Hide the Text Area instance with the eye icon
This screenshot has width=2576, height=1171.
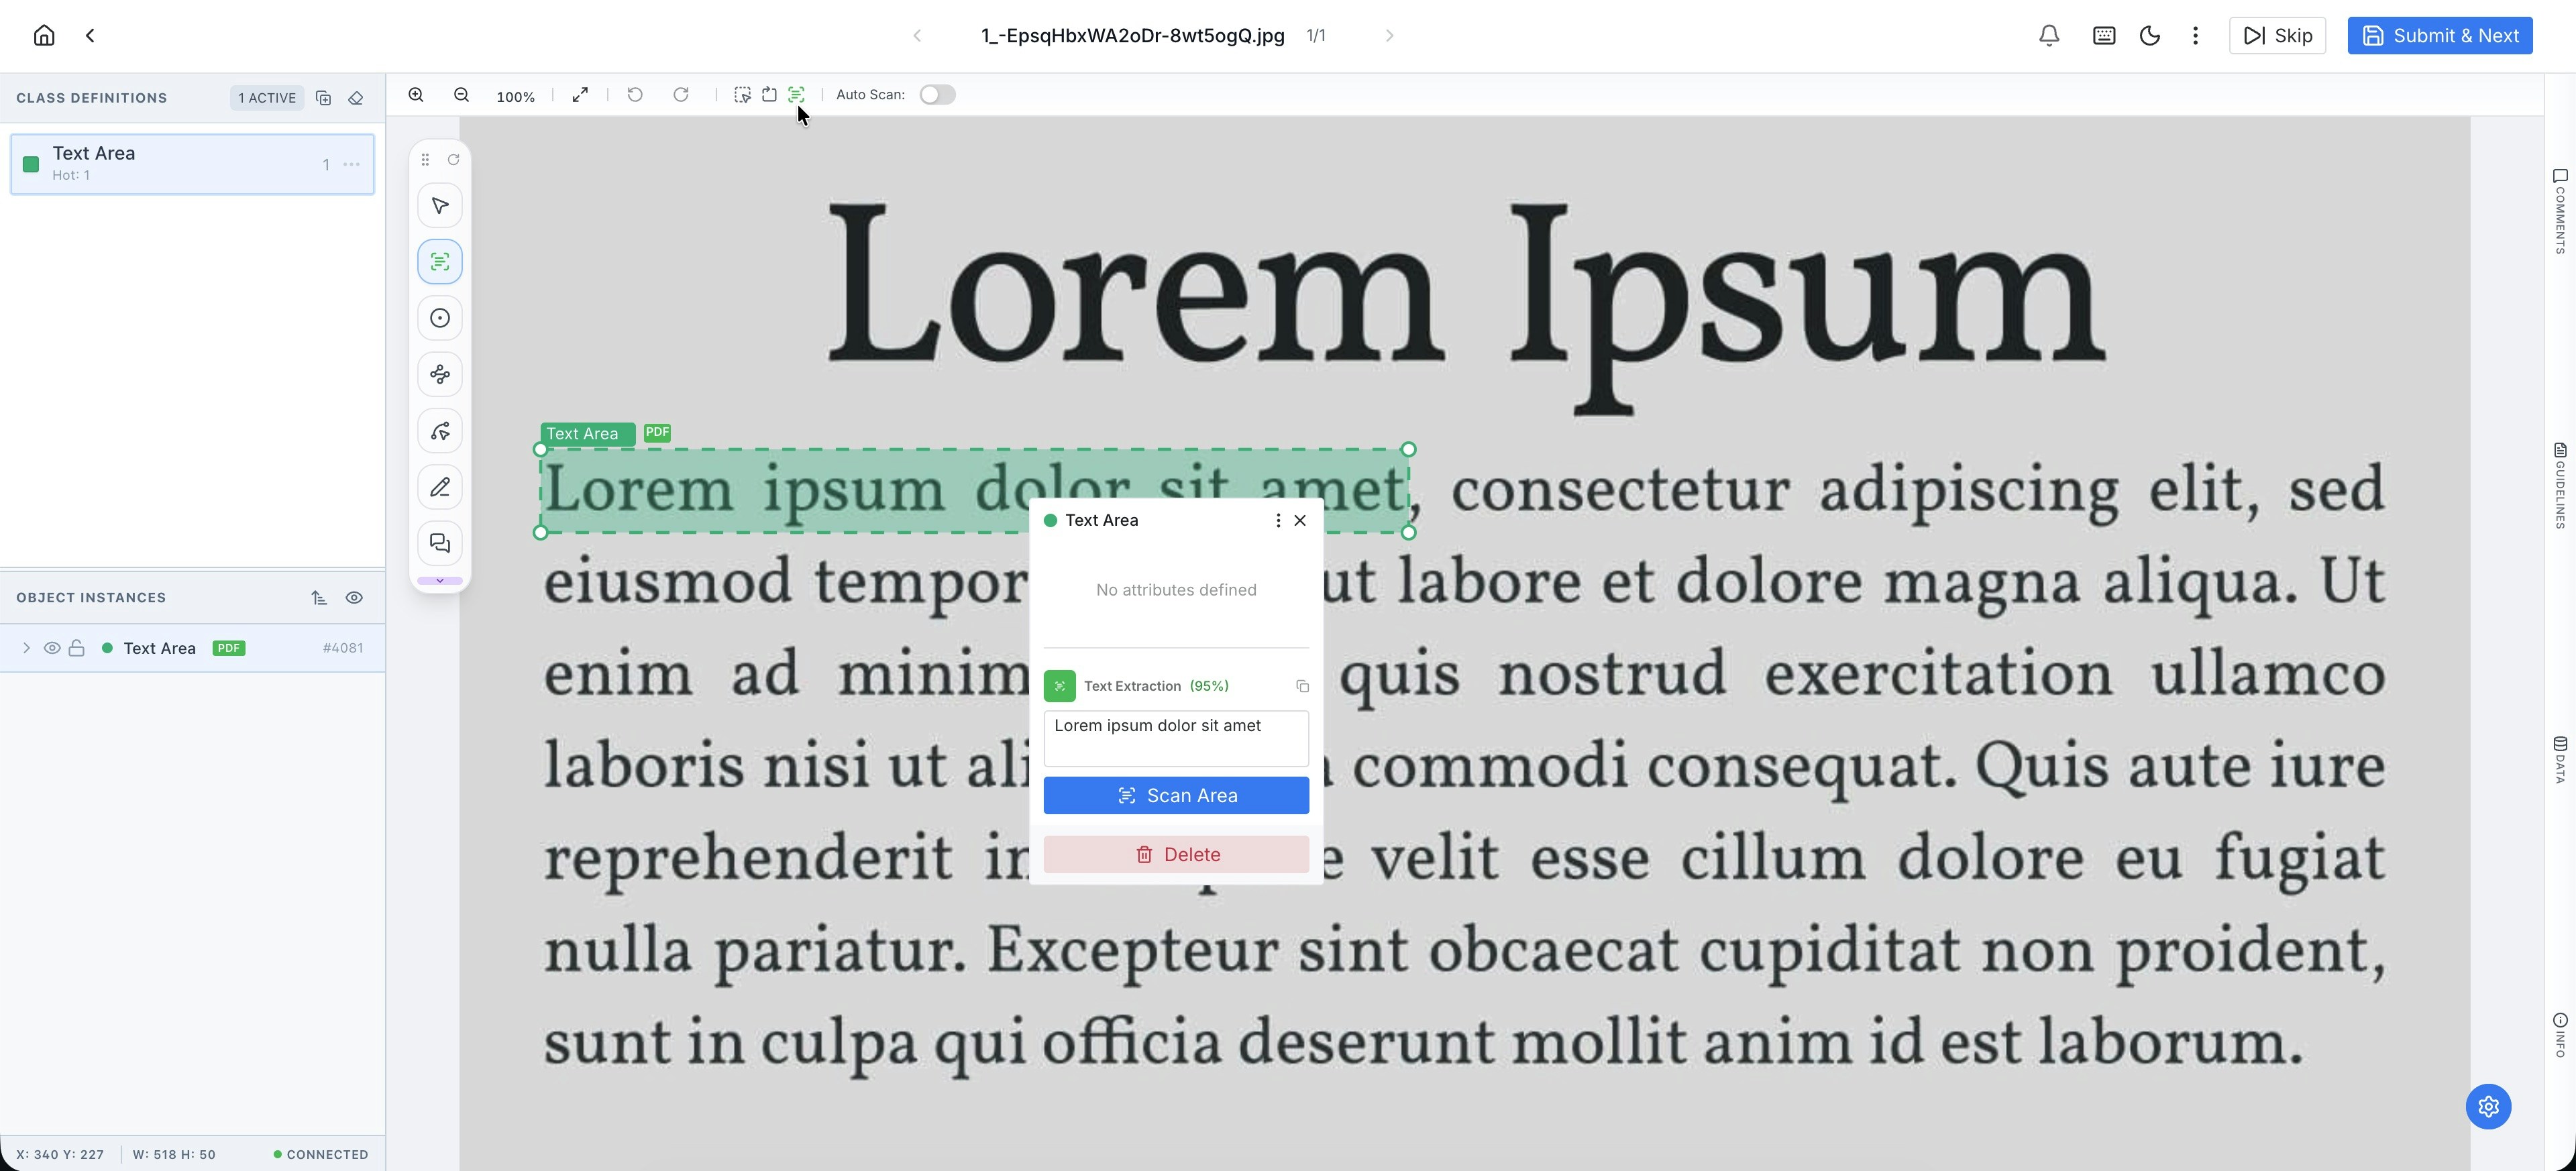coord(51,648)
